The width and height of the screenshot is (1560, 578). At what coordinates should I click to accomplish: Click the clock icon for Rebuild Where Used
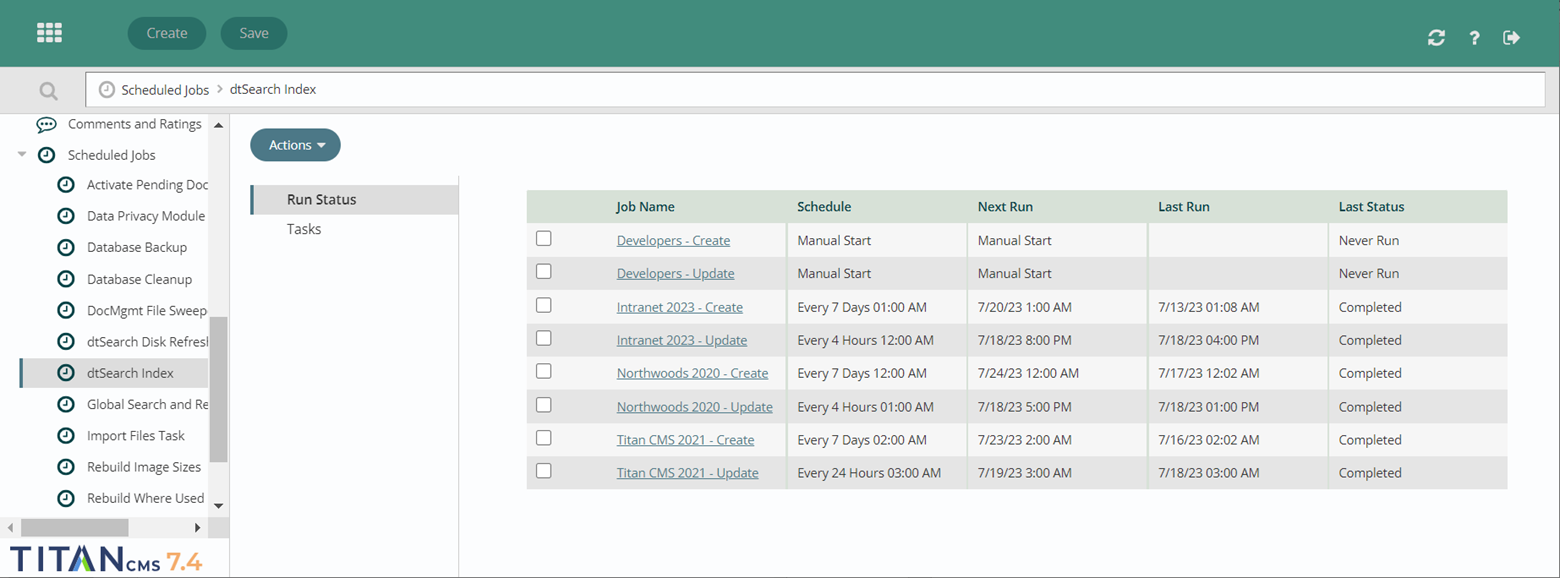66,498
